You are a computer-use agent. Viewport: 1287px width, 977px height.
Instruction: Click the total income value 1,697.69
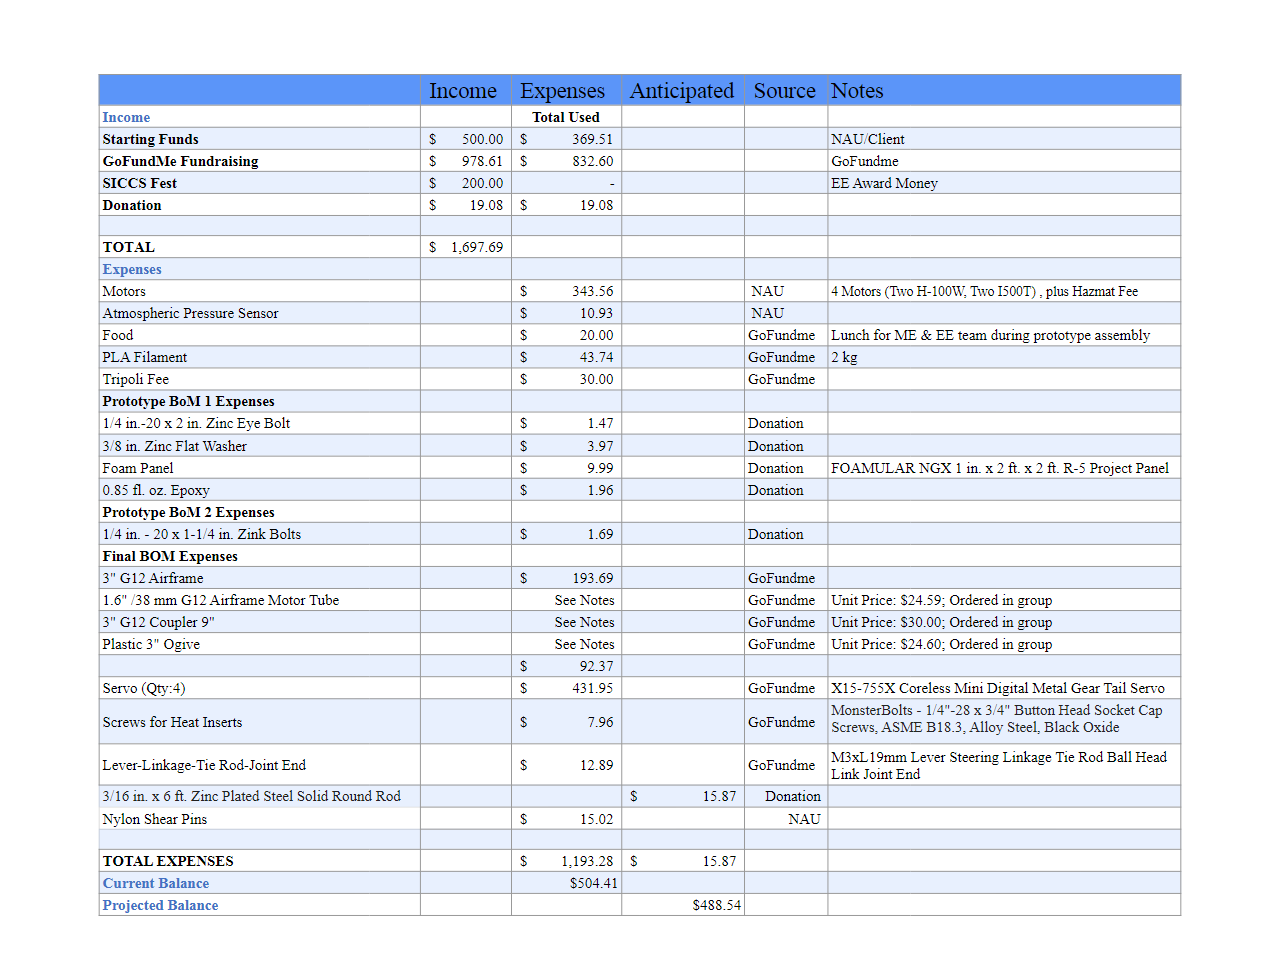click(476, 248)
